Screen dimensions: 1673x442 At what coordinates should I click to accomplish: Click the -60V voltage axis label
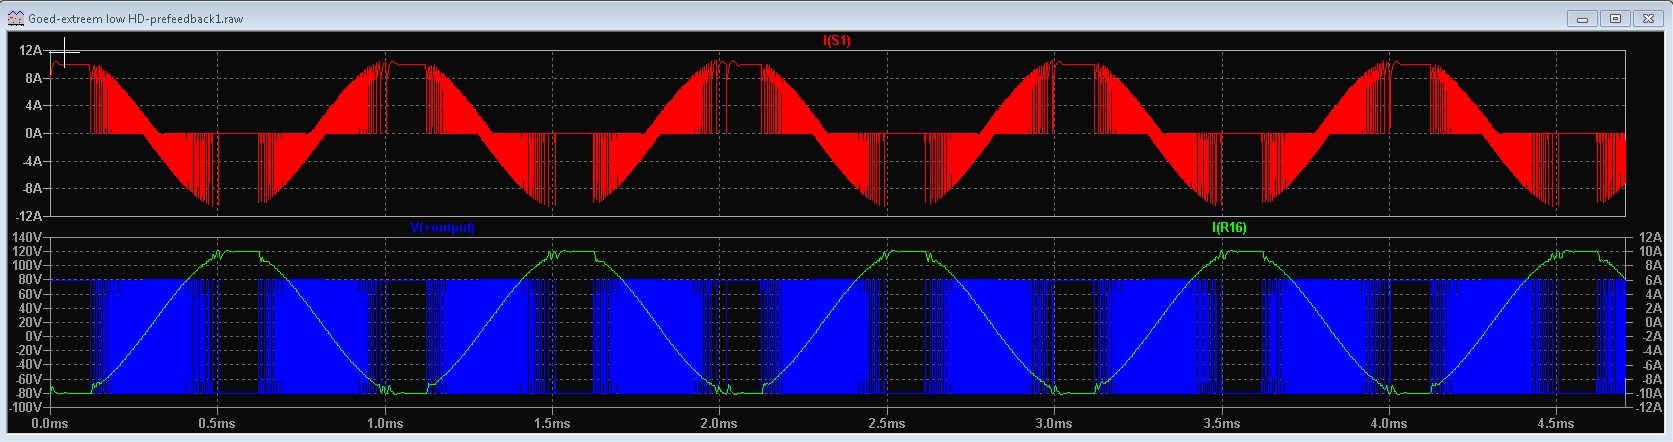pos(30,379)
